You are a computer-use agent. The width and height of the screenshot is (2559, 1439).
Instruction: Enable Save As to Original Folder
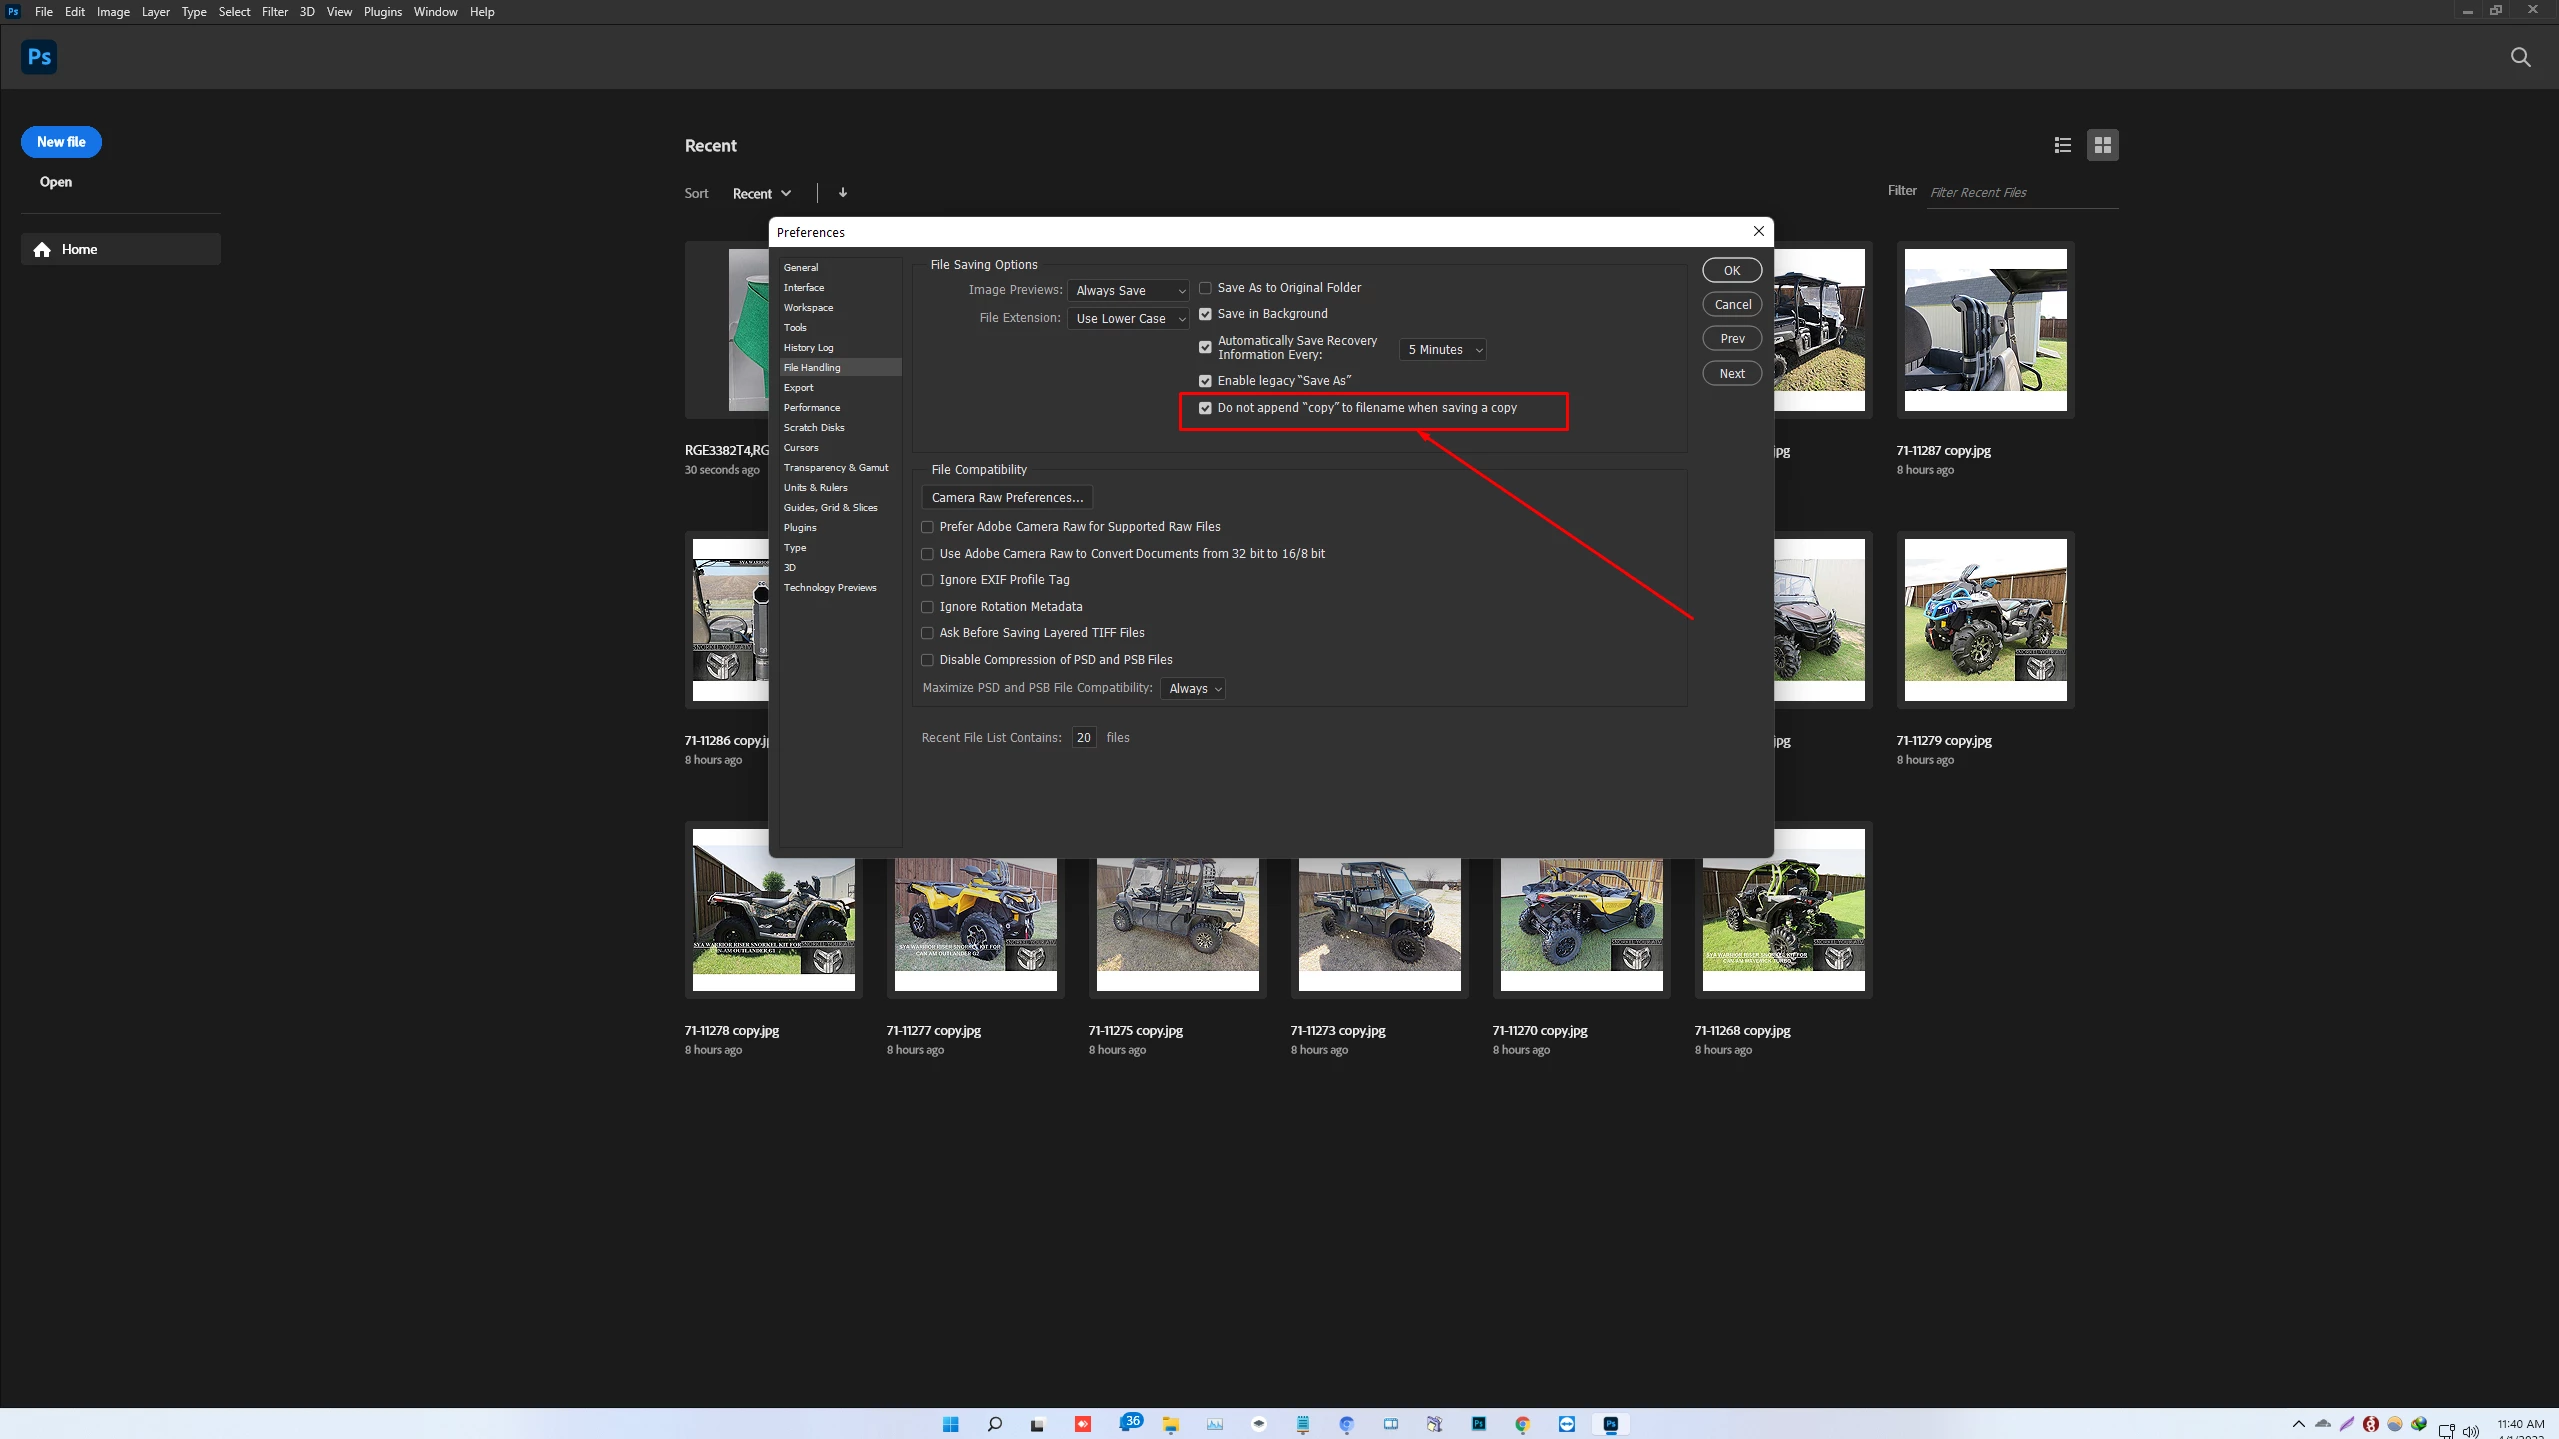click(x=1206, y=288)
